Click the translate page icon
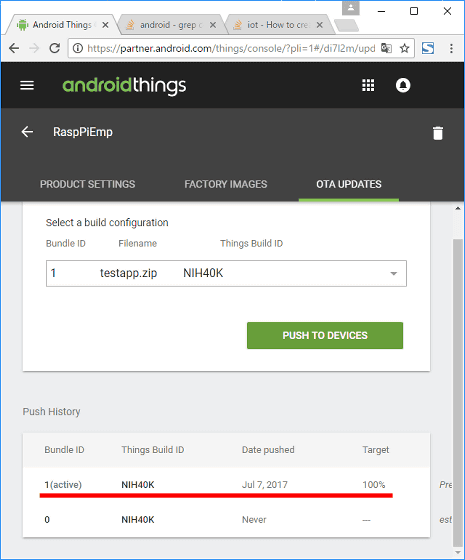Viewport: 465px width, 560px height. 386,48
